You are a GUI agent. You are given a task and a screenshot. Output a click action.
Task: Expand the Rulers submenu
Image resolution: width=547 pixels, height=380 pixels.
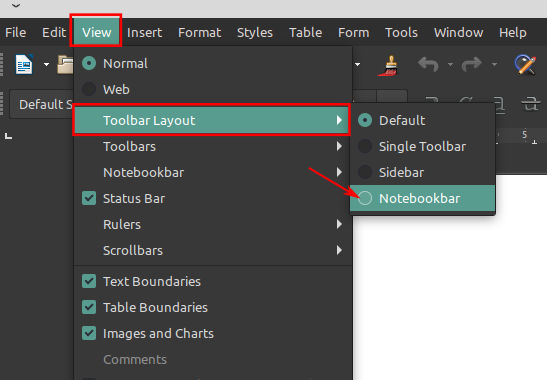point(213,224)
